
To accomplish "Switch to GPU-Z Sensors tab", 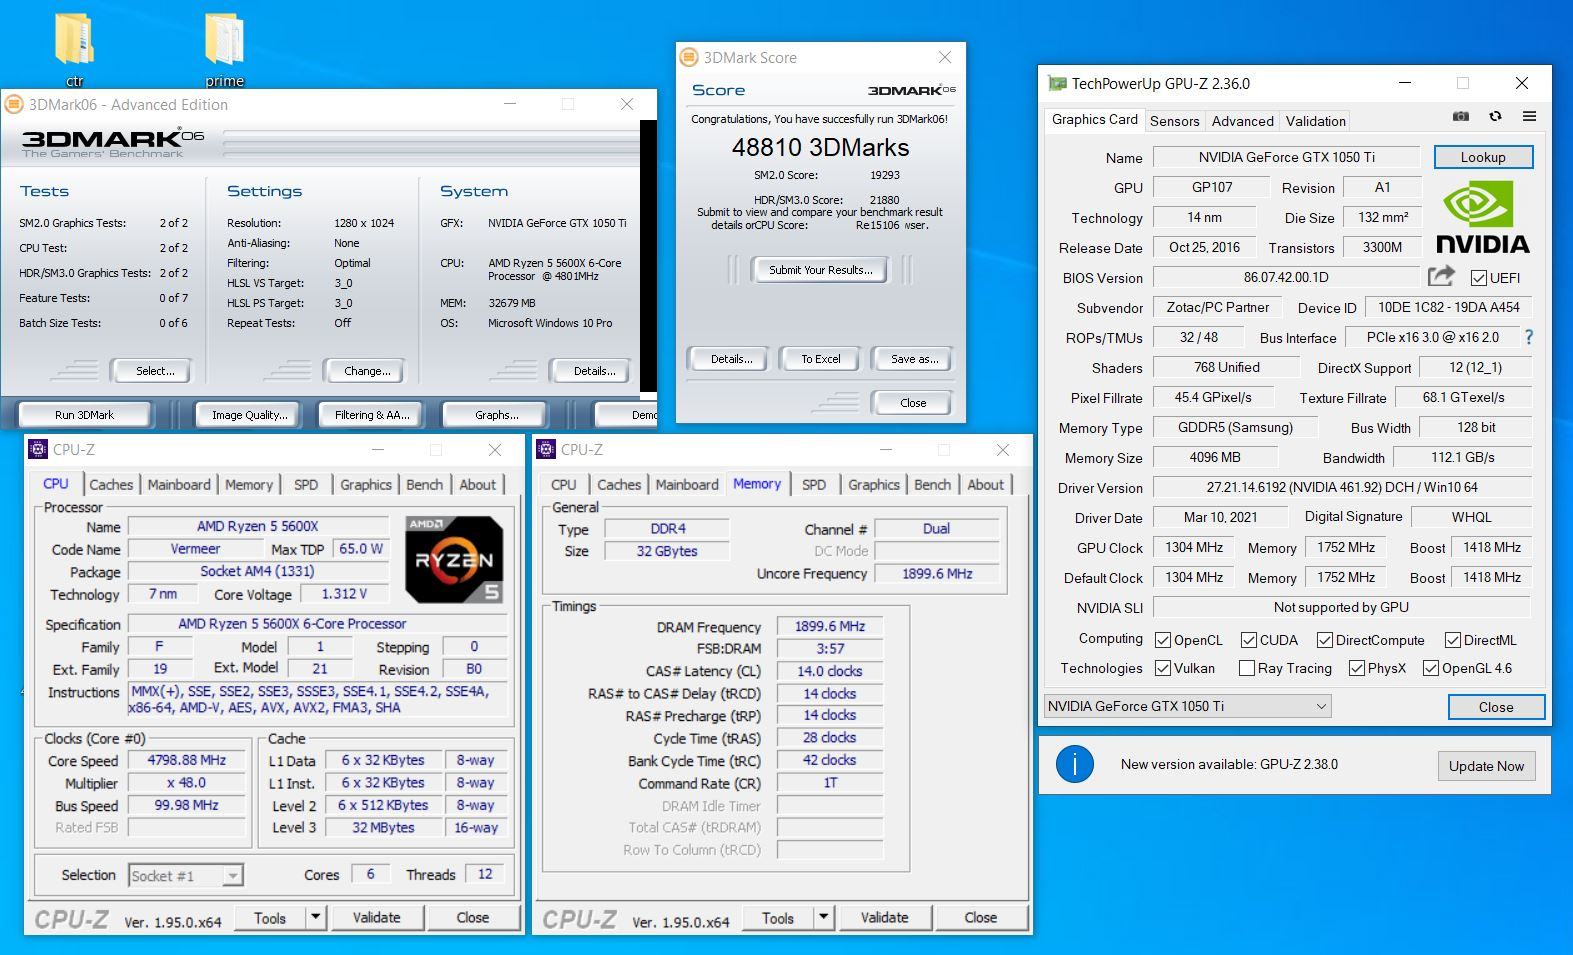I will point(1174,121).
